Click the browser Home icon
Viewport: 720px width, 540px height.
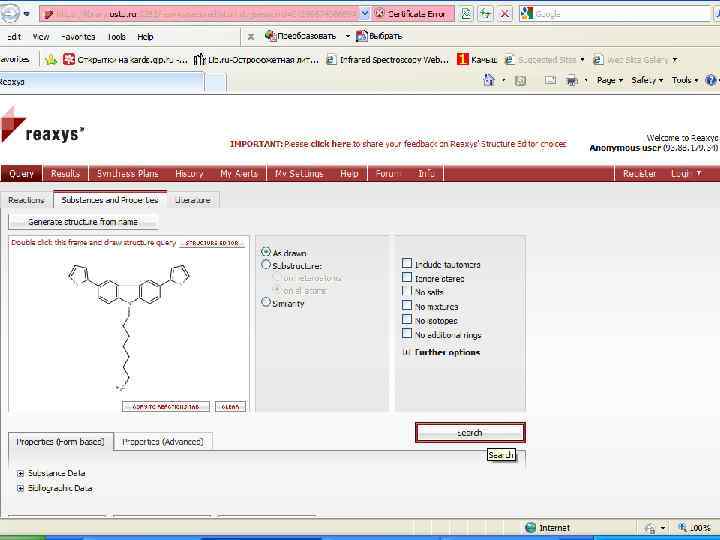(x=489, y=80)
